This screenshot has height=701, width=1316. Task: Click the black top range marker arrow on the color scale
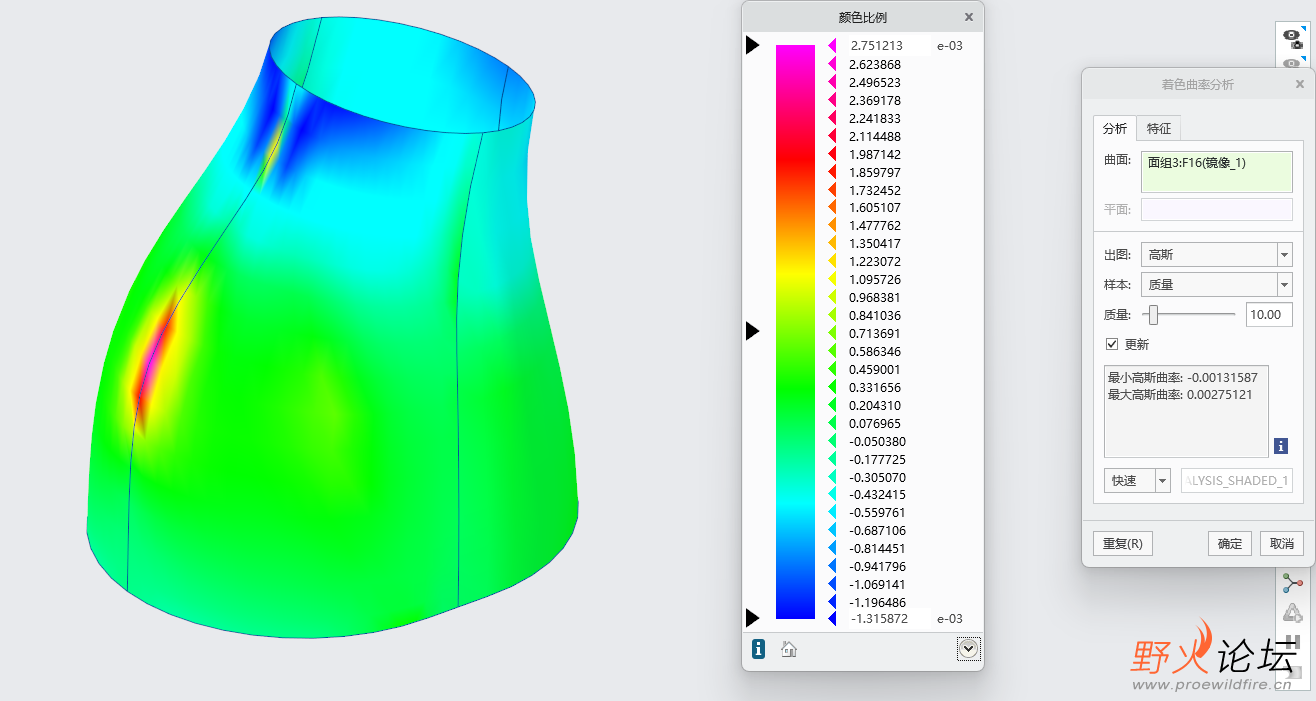(x=753, y=45)
